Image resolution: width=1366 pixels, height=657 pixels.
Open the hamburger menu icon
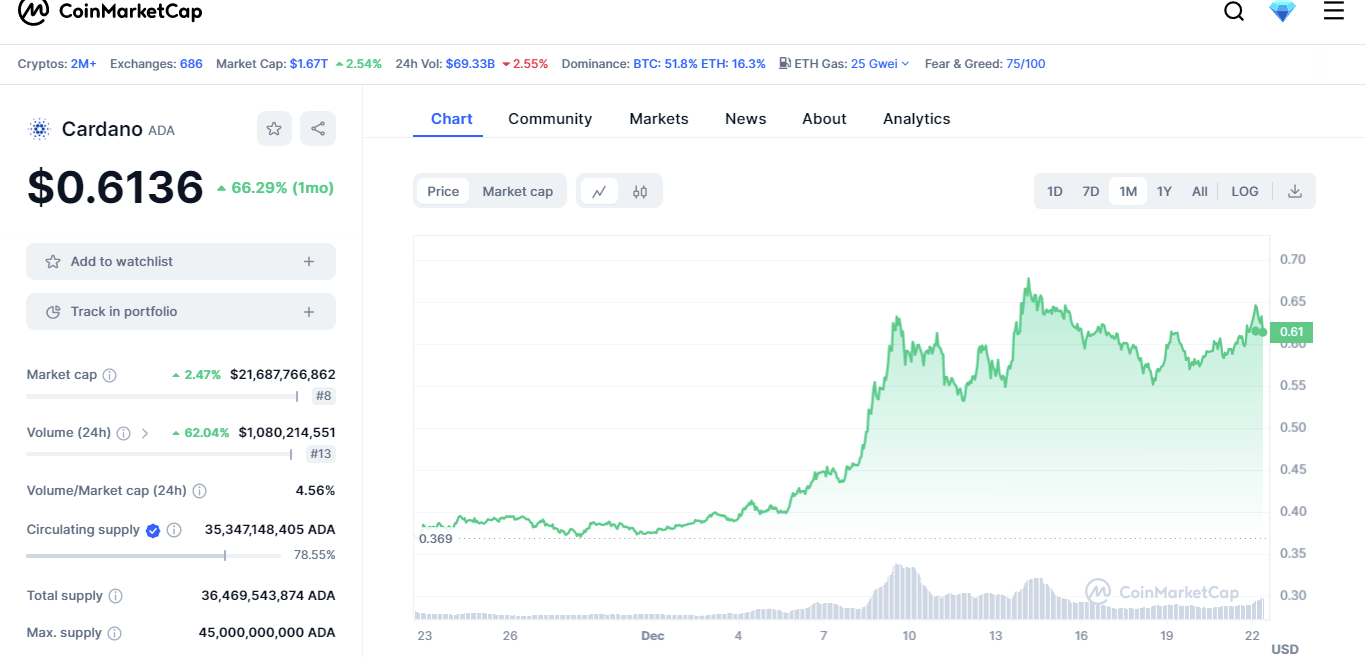(x=1334, y=11)
